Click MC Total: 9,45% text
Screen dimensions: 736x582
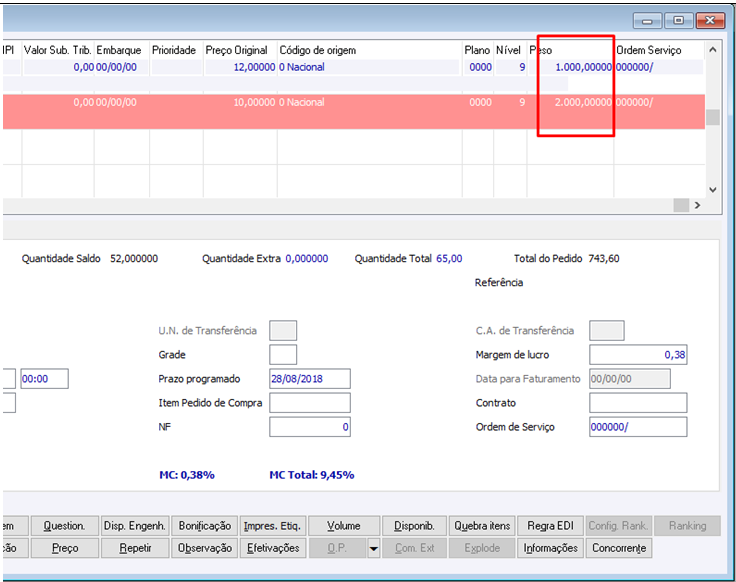[x=312, y=475]
